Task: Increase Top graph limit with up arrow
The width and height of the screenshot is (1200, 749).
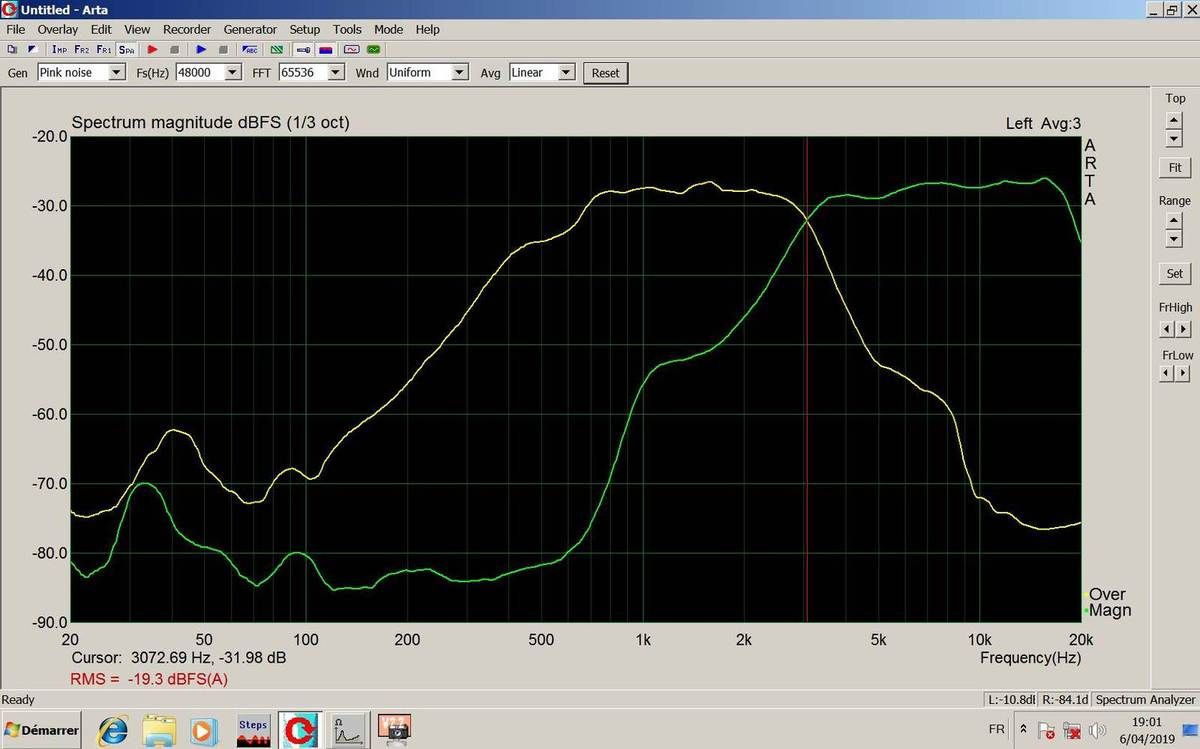Action: point(1174,119)
